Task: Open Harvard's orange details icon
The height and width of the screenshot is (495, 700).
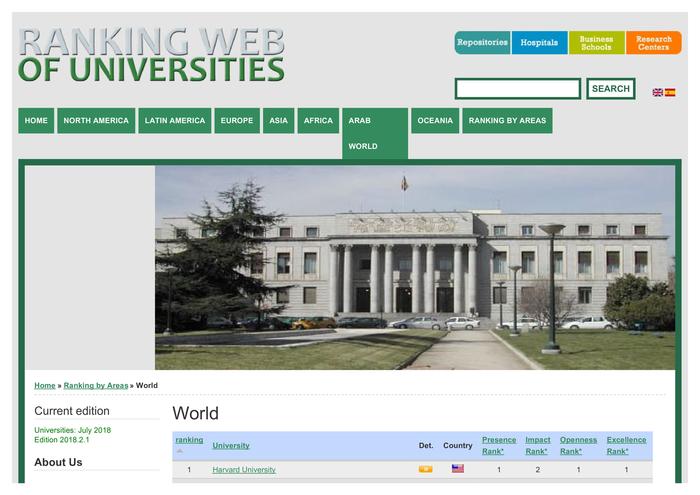Action: (425, 469)
